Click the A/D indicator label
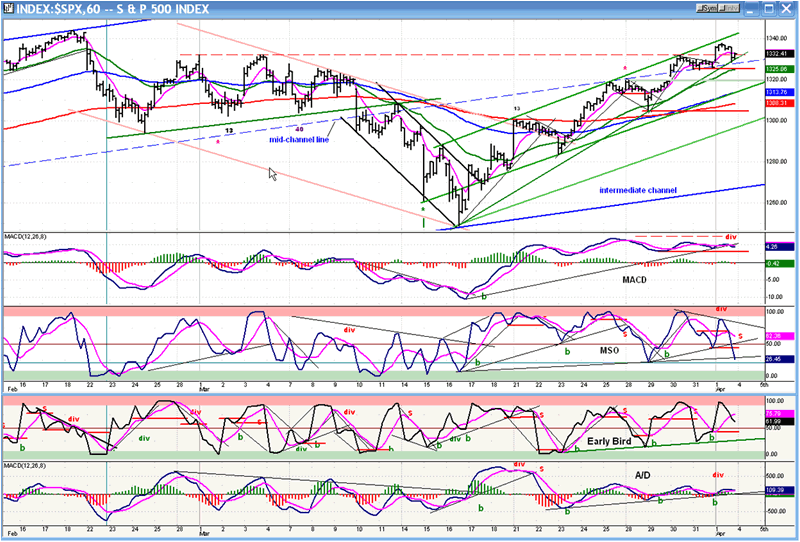The image size is (800, 542). [642, 475]
